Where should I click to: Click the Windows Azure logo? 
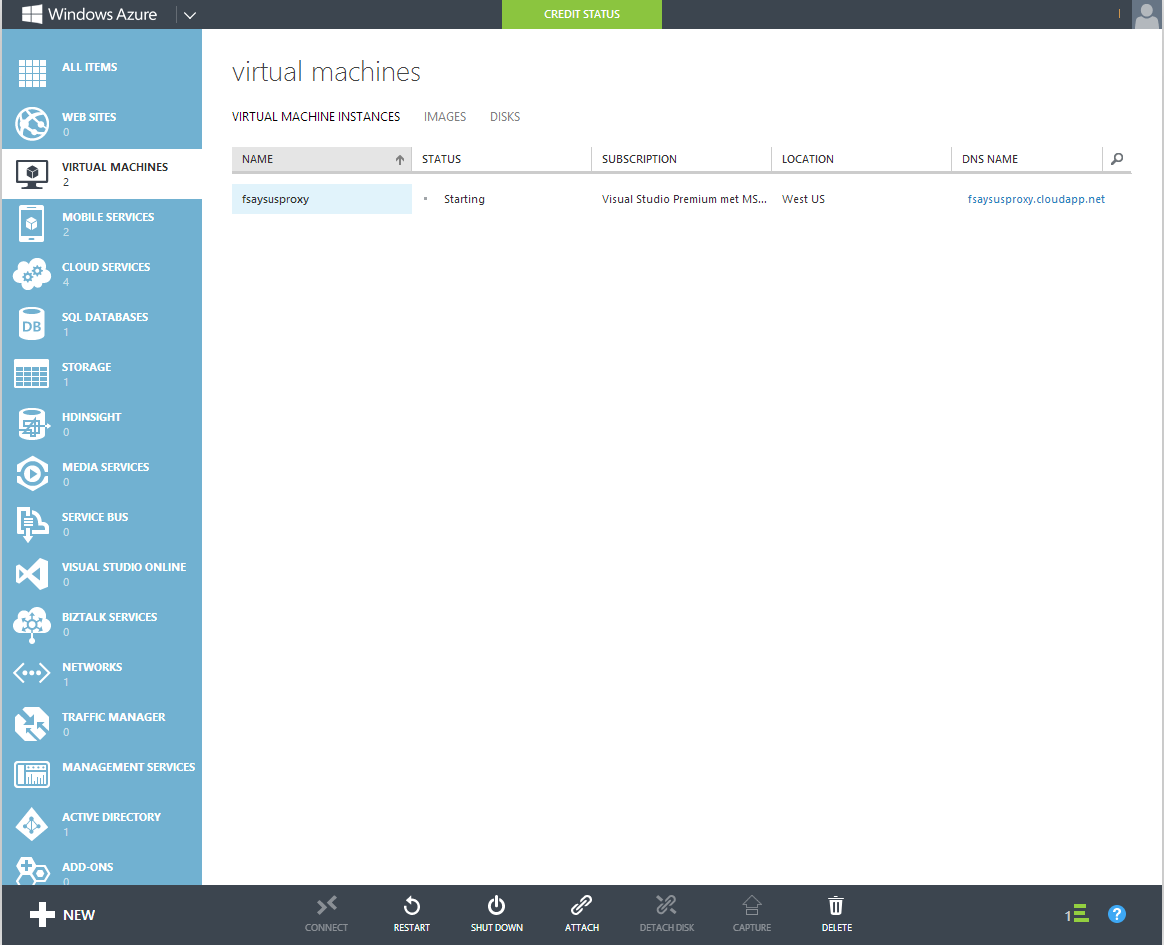point(90,14)
